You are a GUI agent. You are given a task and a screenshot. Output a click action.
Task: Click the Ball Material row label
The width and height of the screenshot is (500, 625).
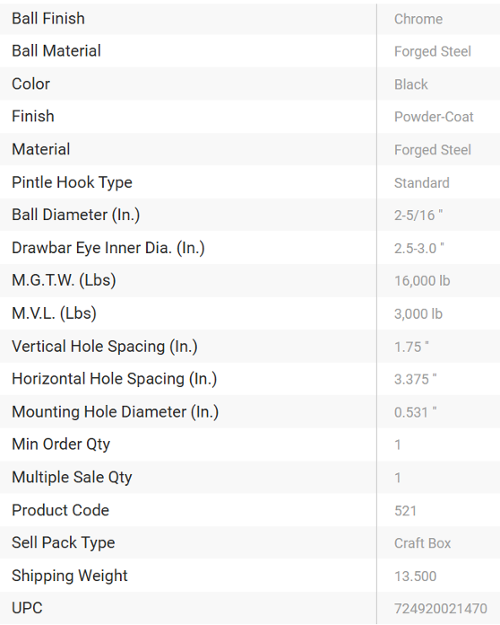pyautogui.click(x=56, y=51)
